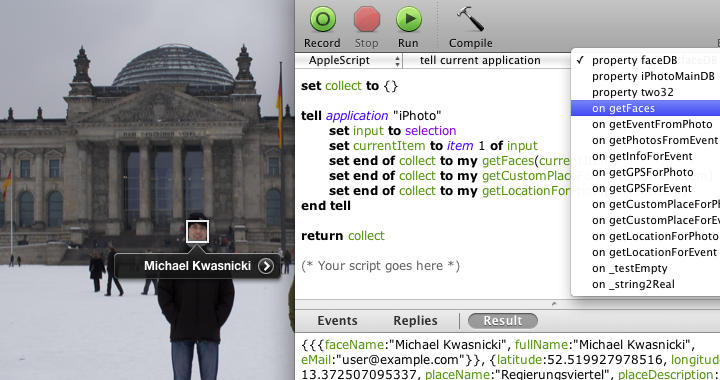Click the Compile hammer icon
The image size is (720, 380).
click(x=470, y=19)
